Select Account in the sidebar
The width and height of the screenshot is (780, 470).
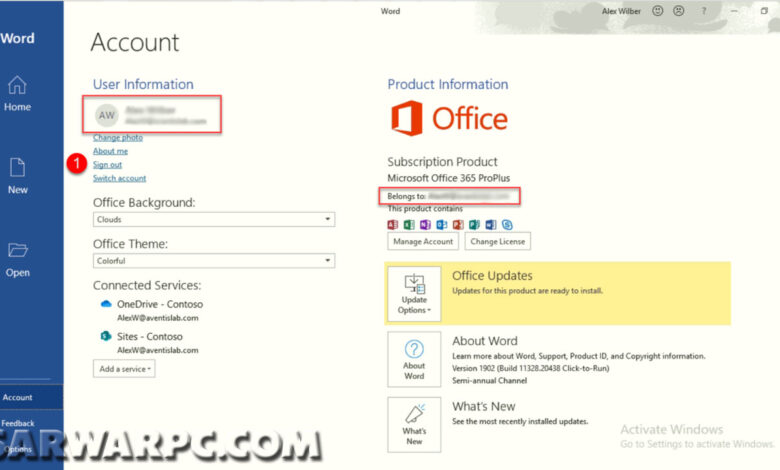coord(31,397)
